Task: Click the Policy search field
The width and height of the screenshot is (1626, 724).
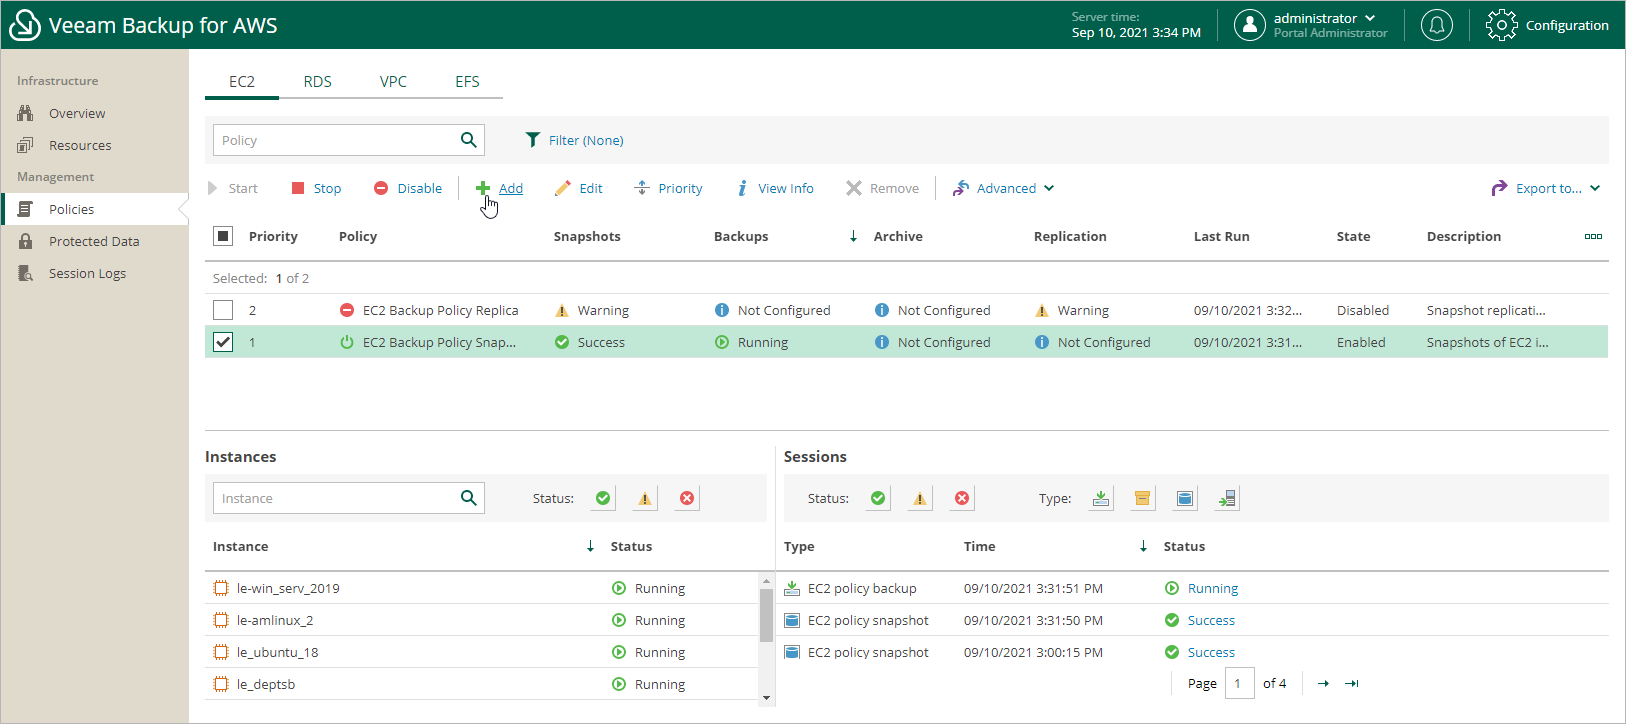Action: [x=335, y=140]
